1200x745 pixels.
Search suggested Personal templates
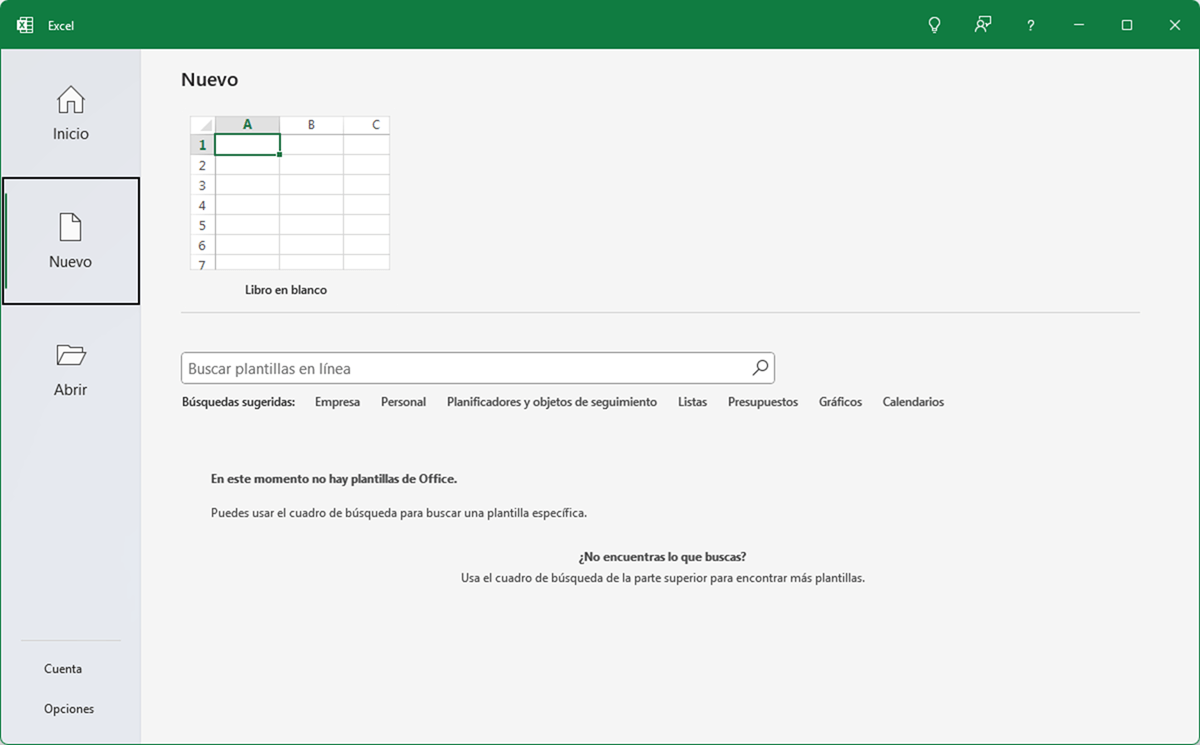[403, 402]
